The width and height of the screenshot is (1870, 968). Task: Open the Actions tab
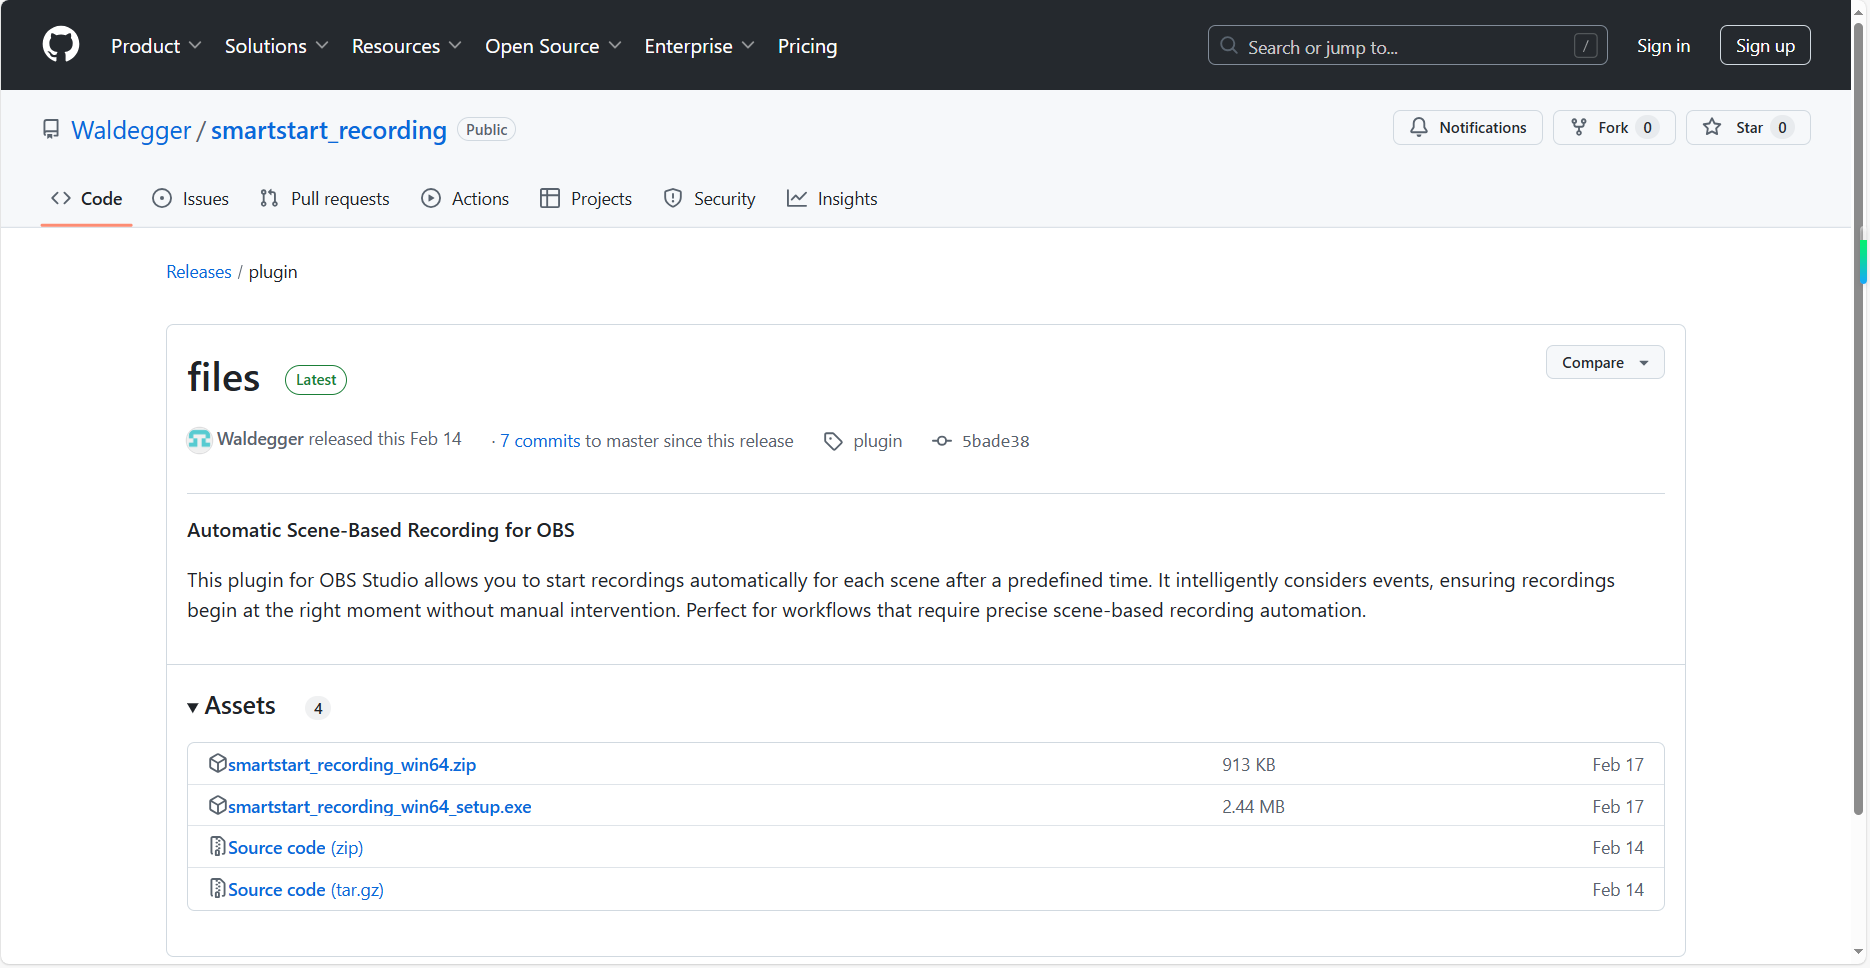tap(466, 198)
